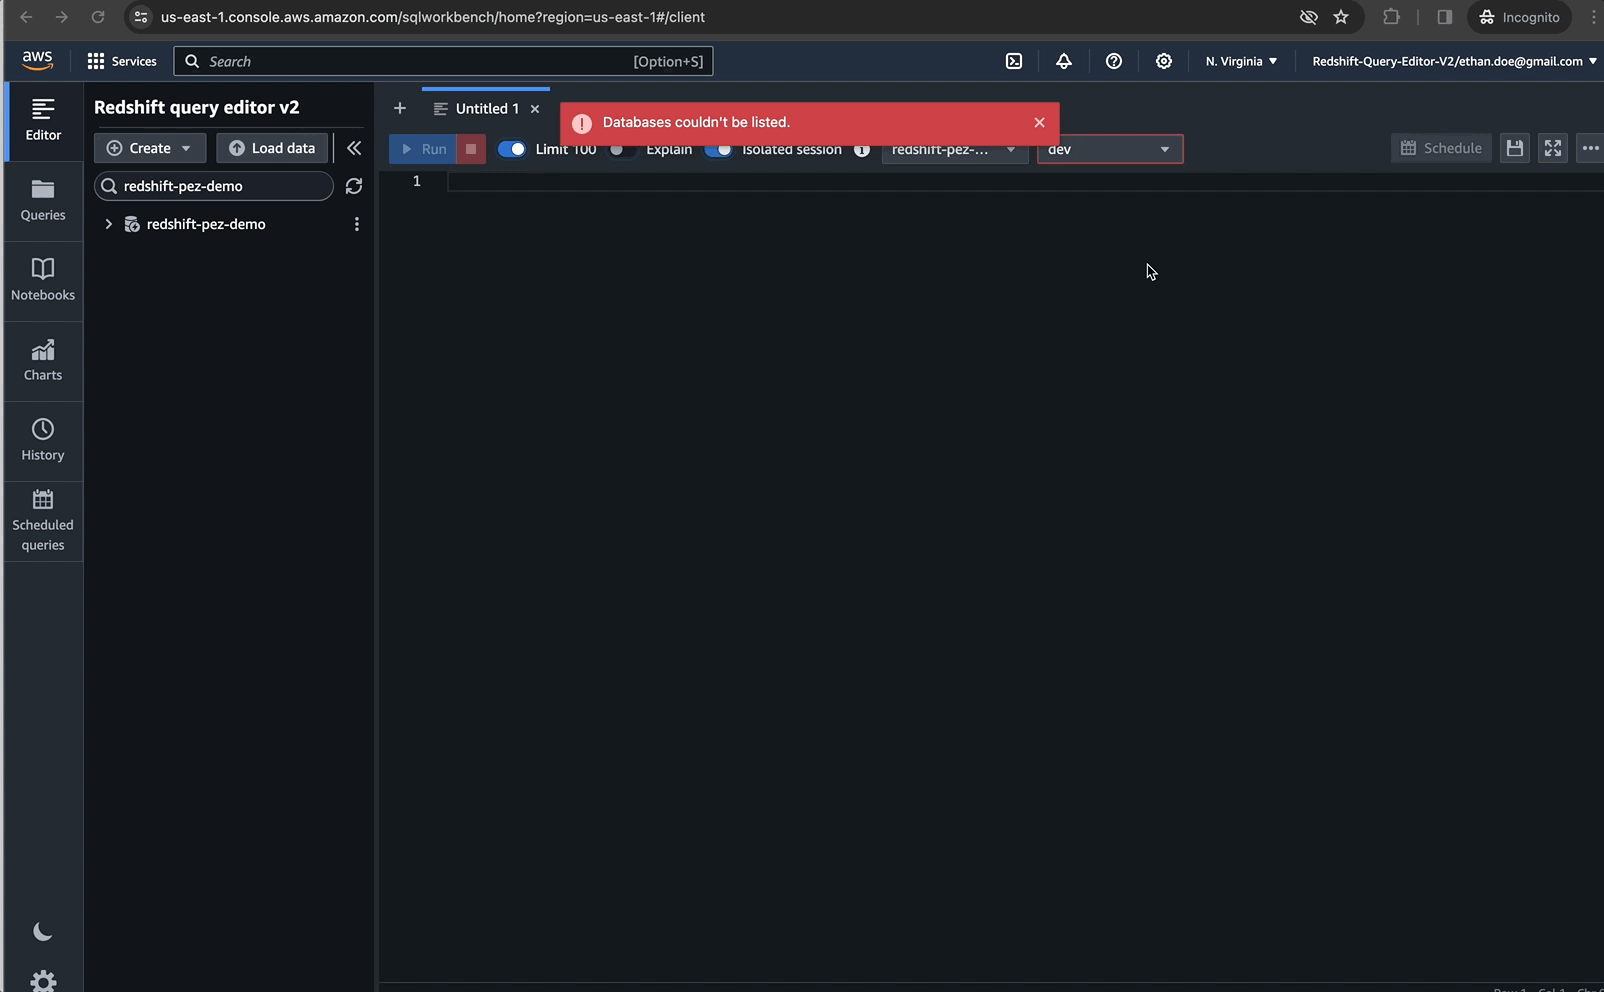1604x992 pixels.
Task: Save the current query
Action: coord(1515,148)
